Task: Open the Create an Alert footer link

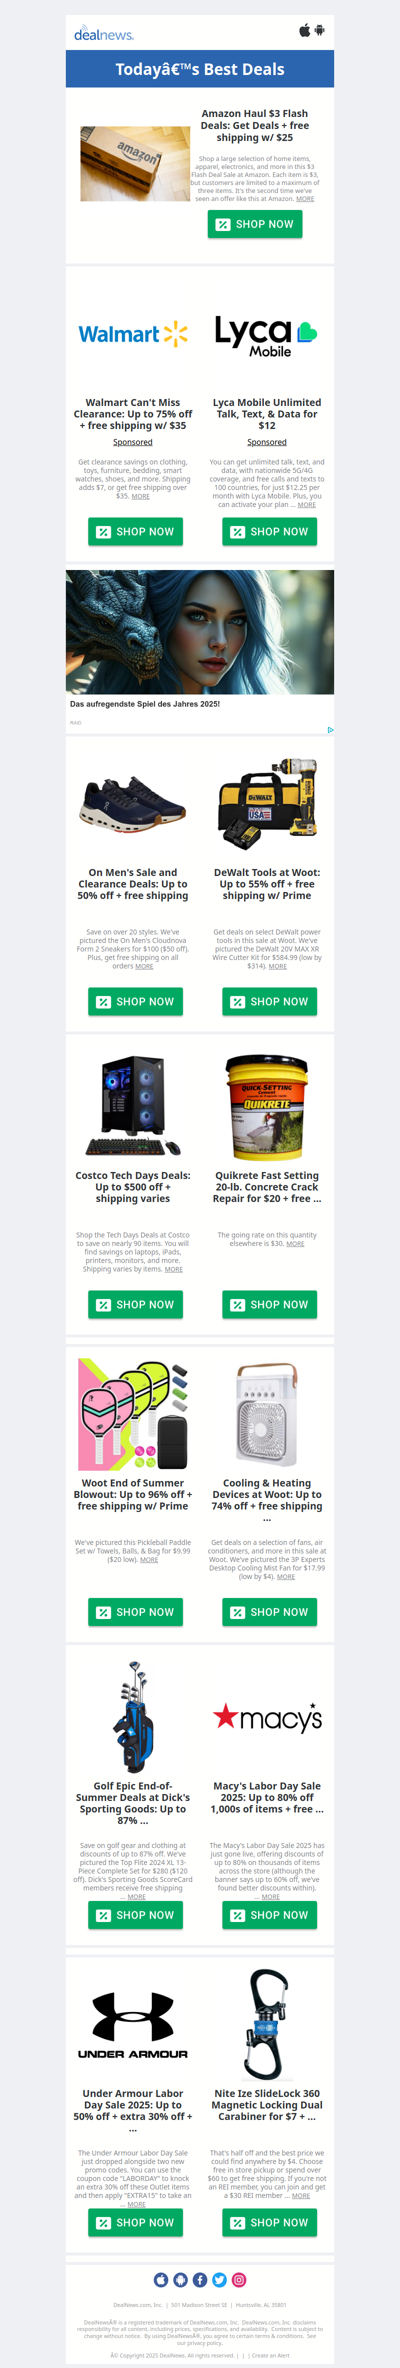Action: (x=271, y=2355)
